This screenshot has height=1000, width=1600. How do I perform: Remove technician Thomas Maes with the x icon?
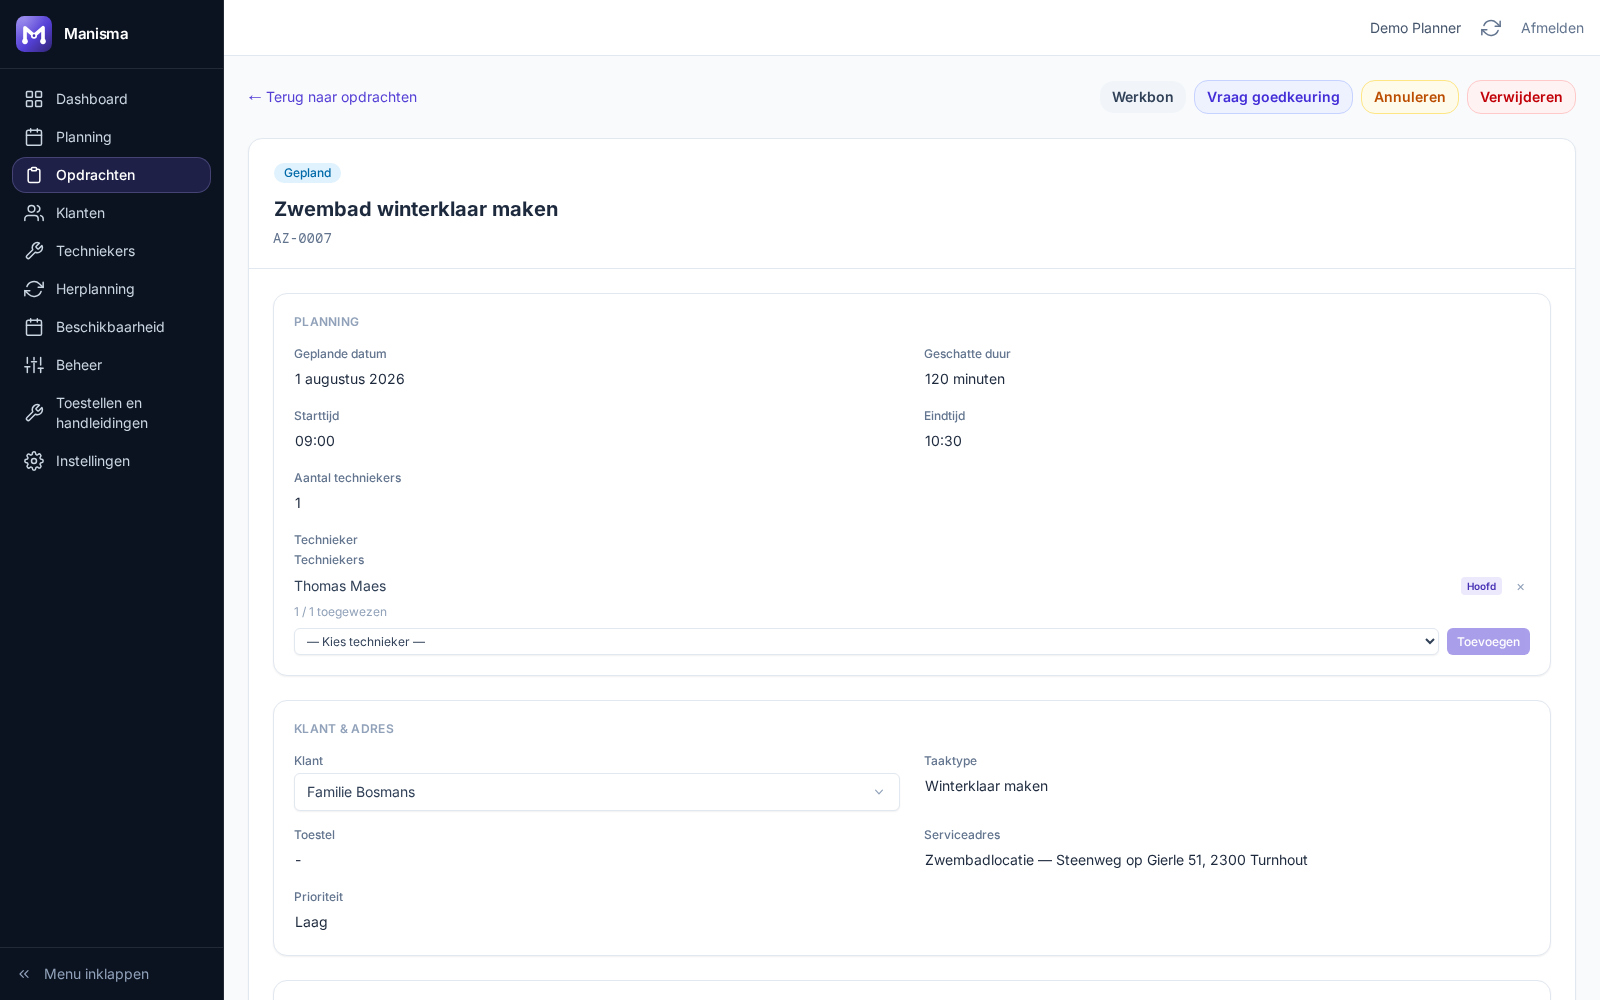click(1520, 587)
